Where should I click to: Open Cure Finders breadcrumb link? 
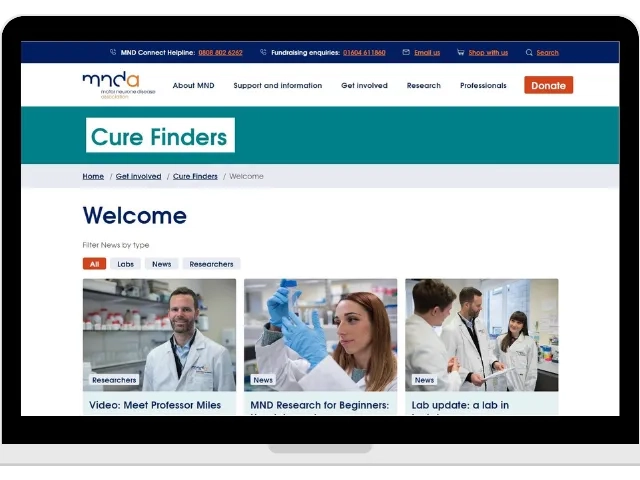tap(195, 176)
